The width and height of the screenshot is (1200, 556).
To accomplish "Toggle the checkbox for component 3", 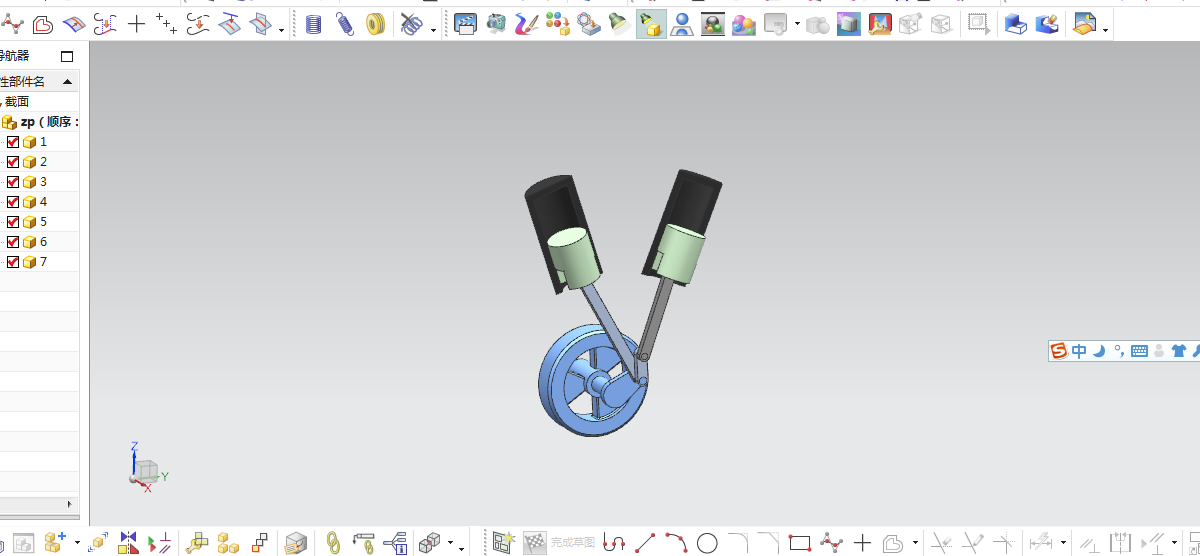I will point(13,182).
